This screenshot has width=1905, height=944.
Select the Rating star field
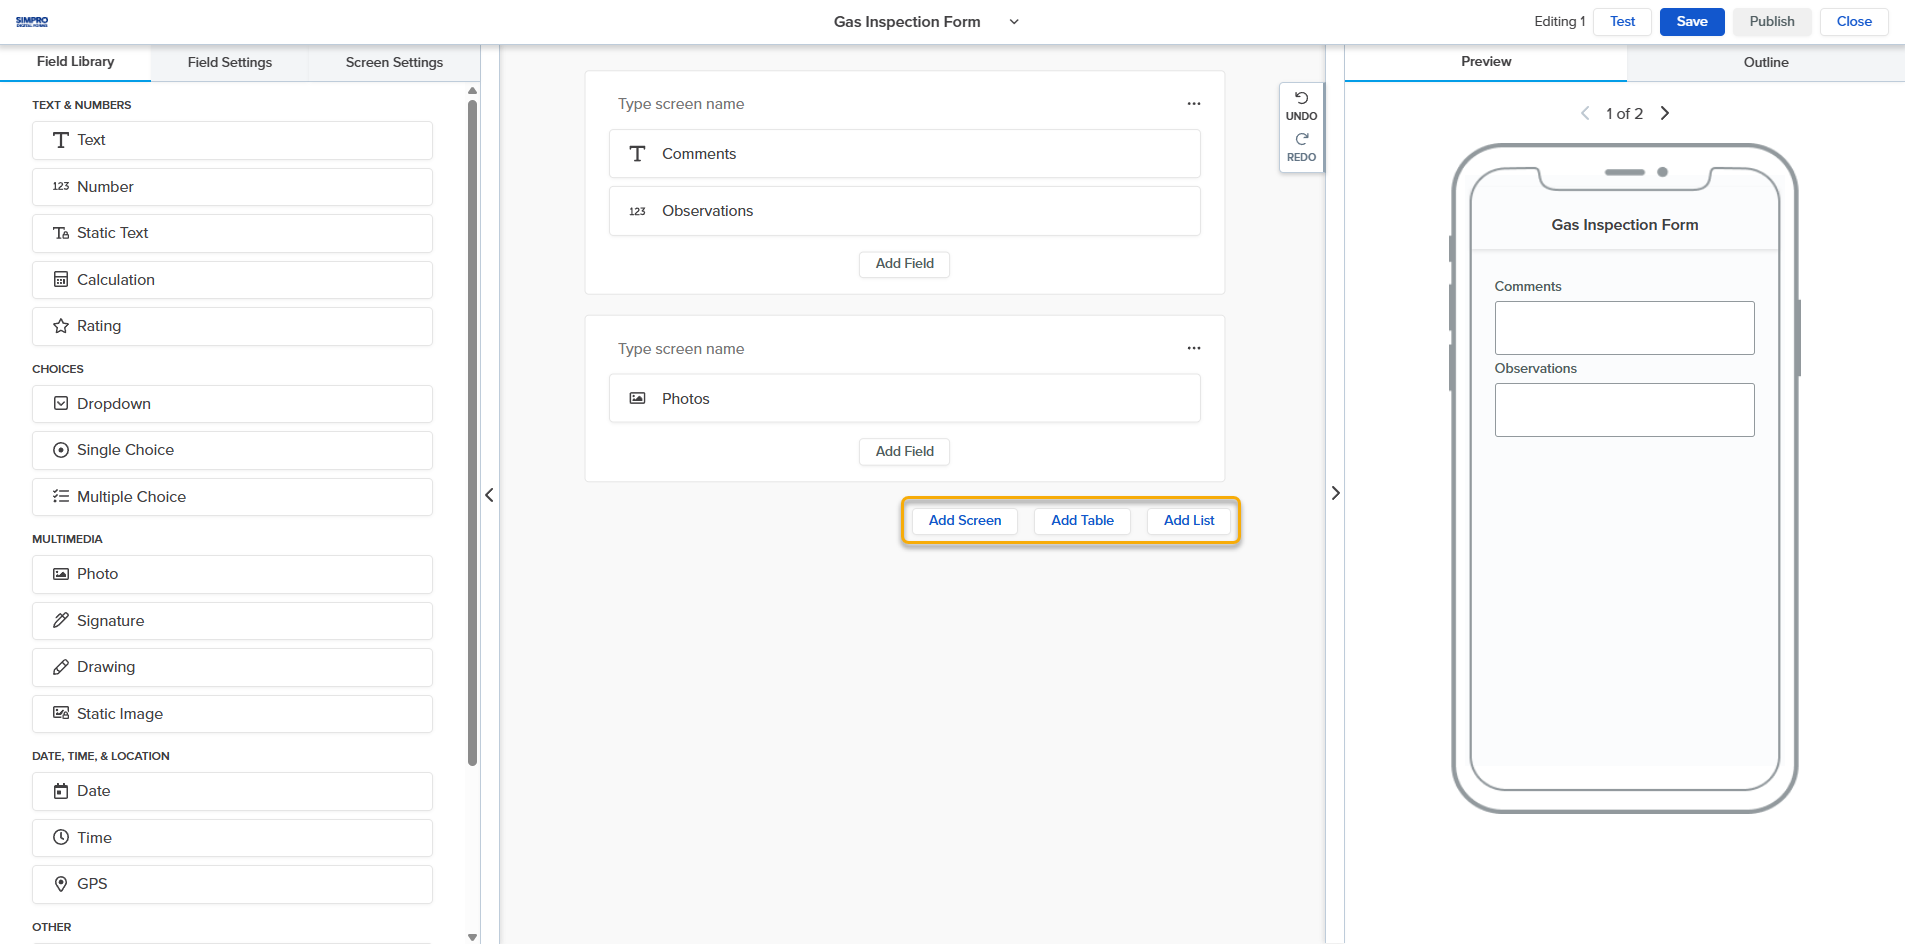[x=232, y=326]
